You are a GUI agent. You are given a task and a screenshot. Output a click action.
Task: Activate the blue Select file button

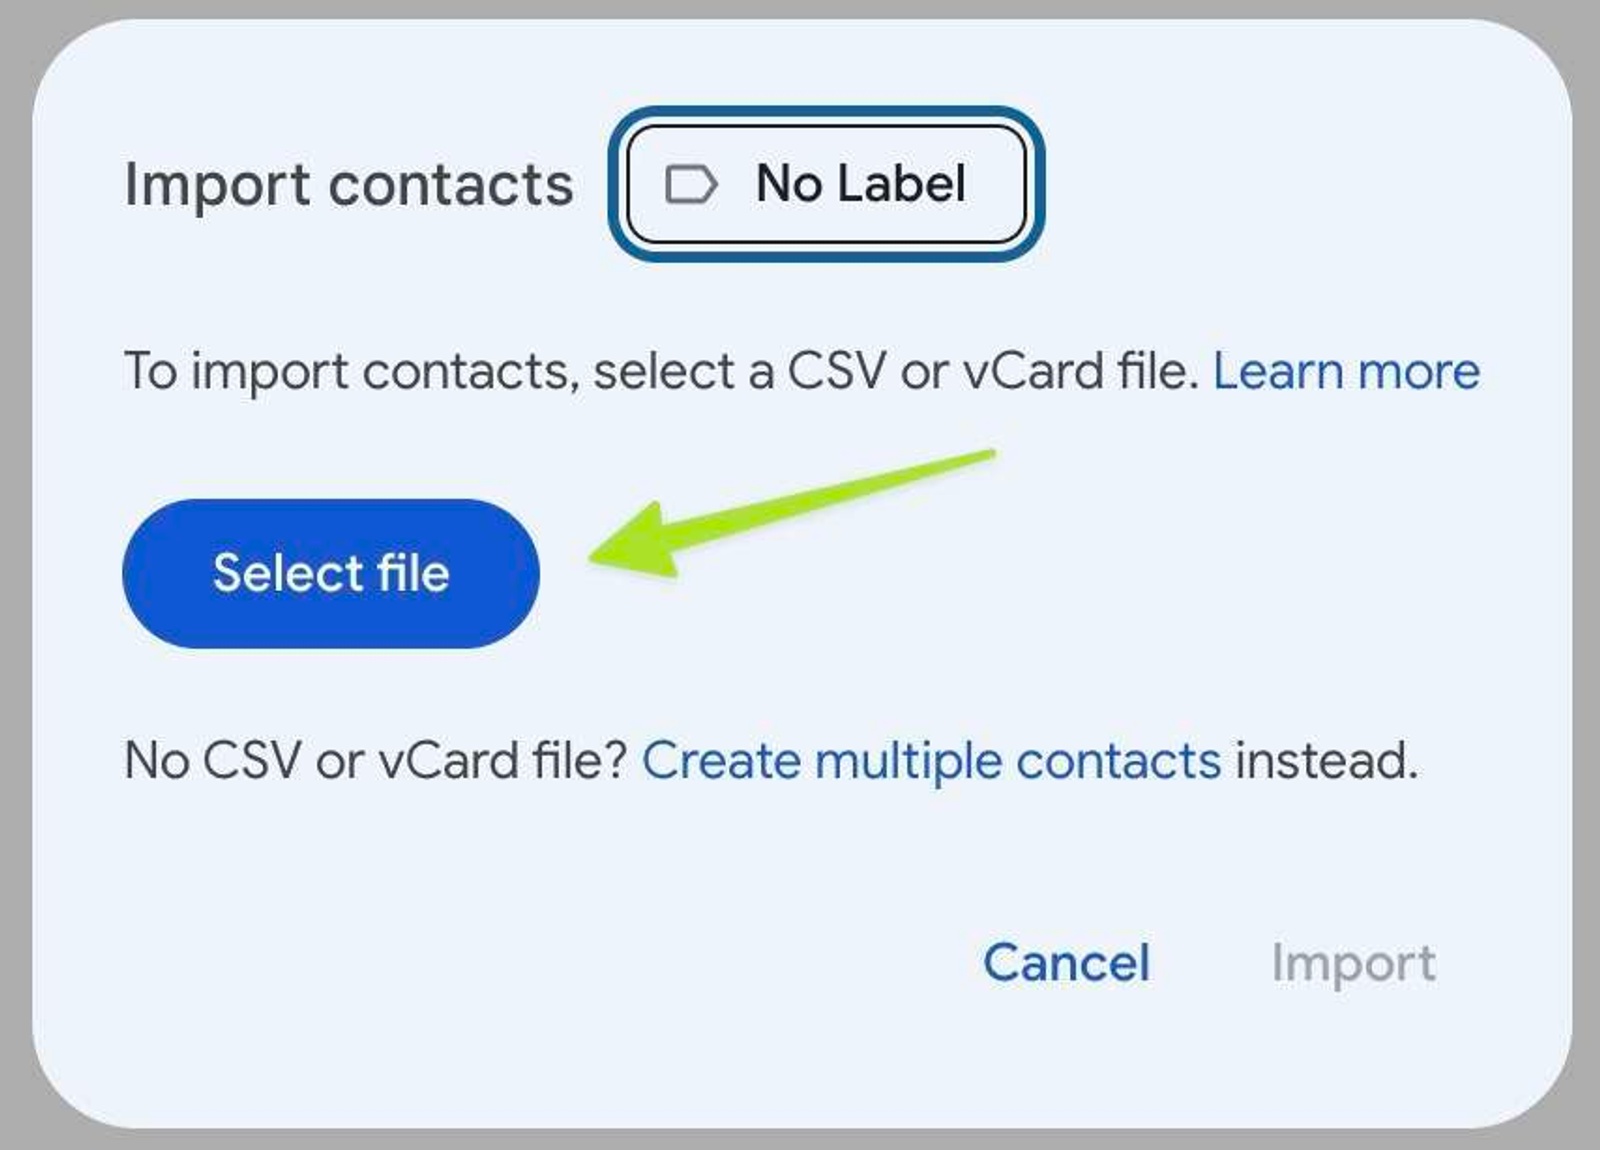tap(332, 572)
